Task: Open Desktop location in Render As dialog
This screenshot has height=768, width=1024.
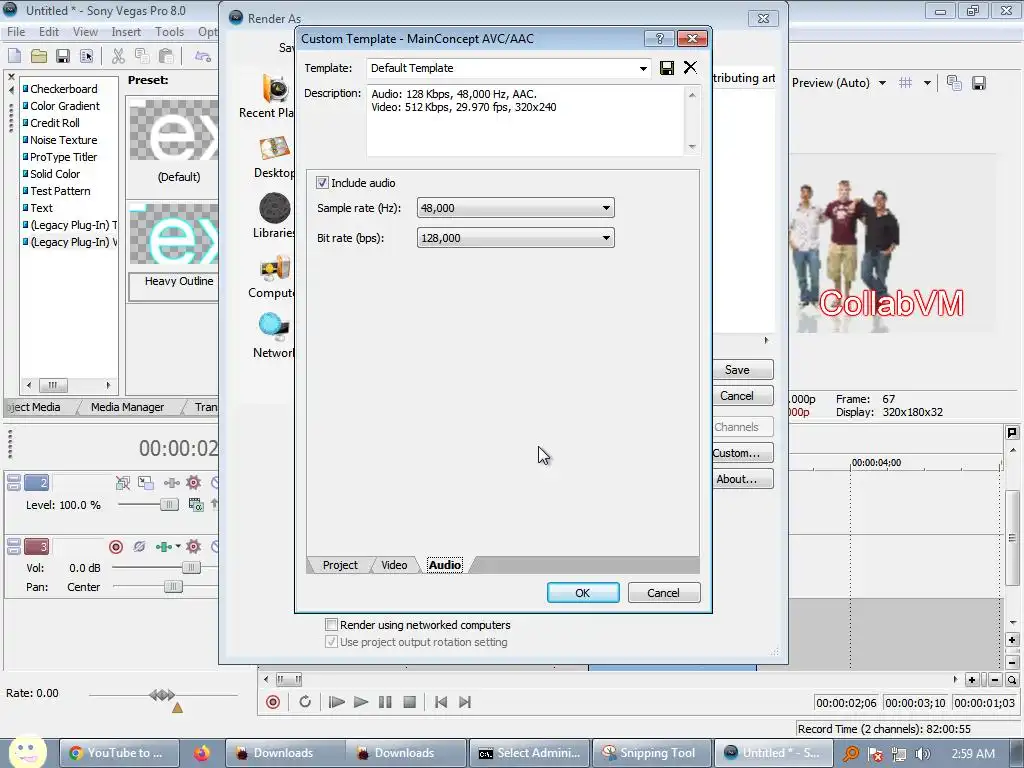Action: point(274,157)
